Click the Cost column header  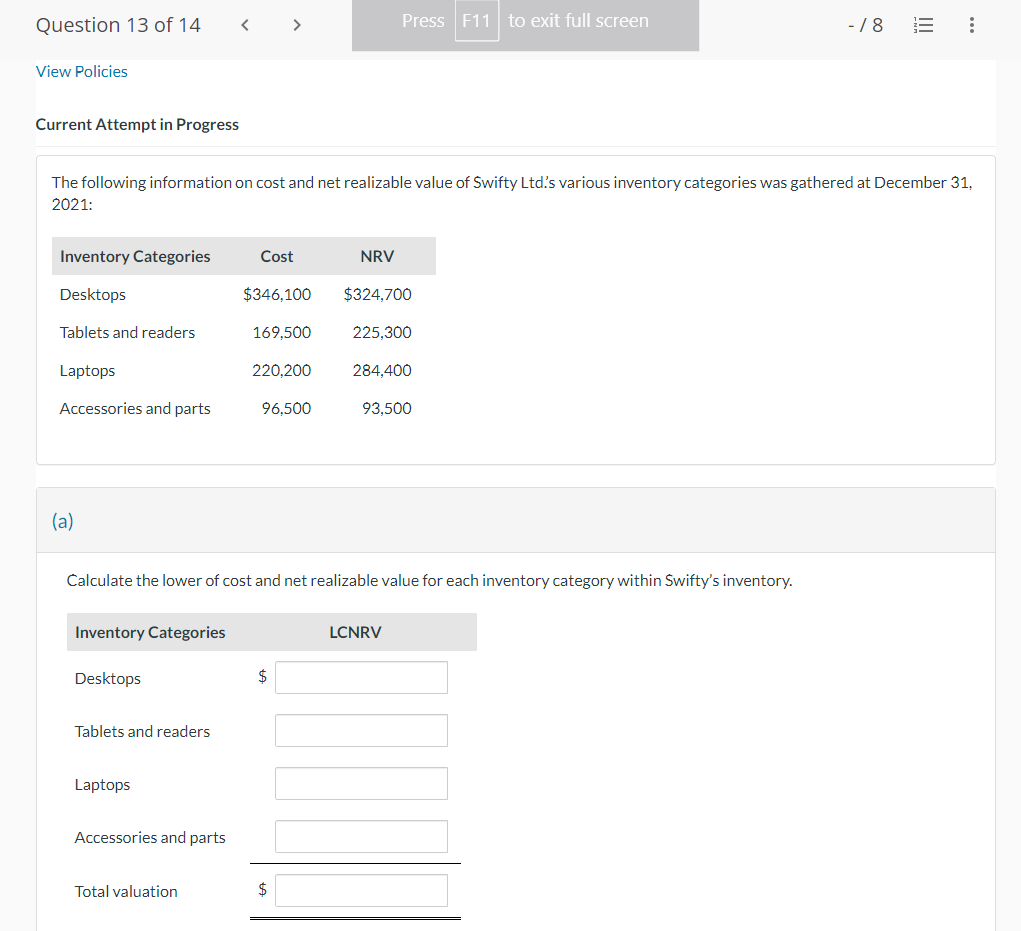coord(277,257)
